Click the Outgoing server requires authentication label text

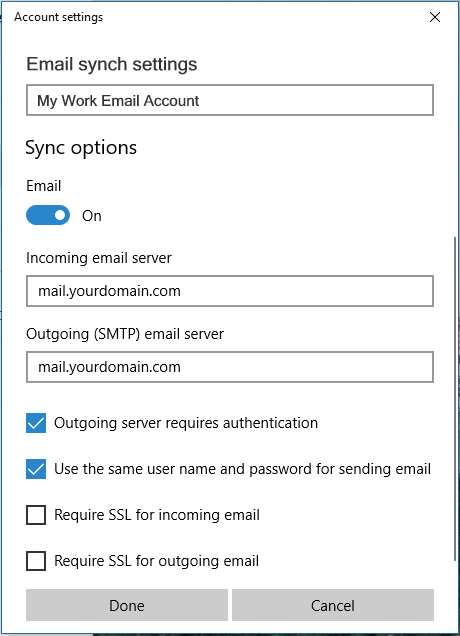tap(186, 423)
